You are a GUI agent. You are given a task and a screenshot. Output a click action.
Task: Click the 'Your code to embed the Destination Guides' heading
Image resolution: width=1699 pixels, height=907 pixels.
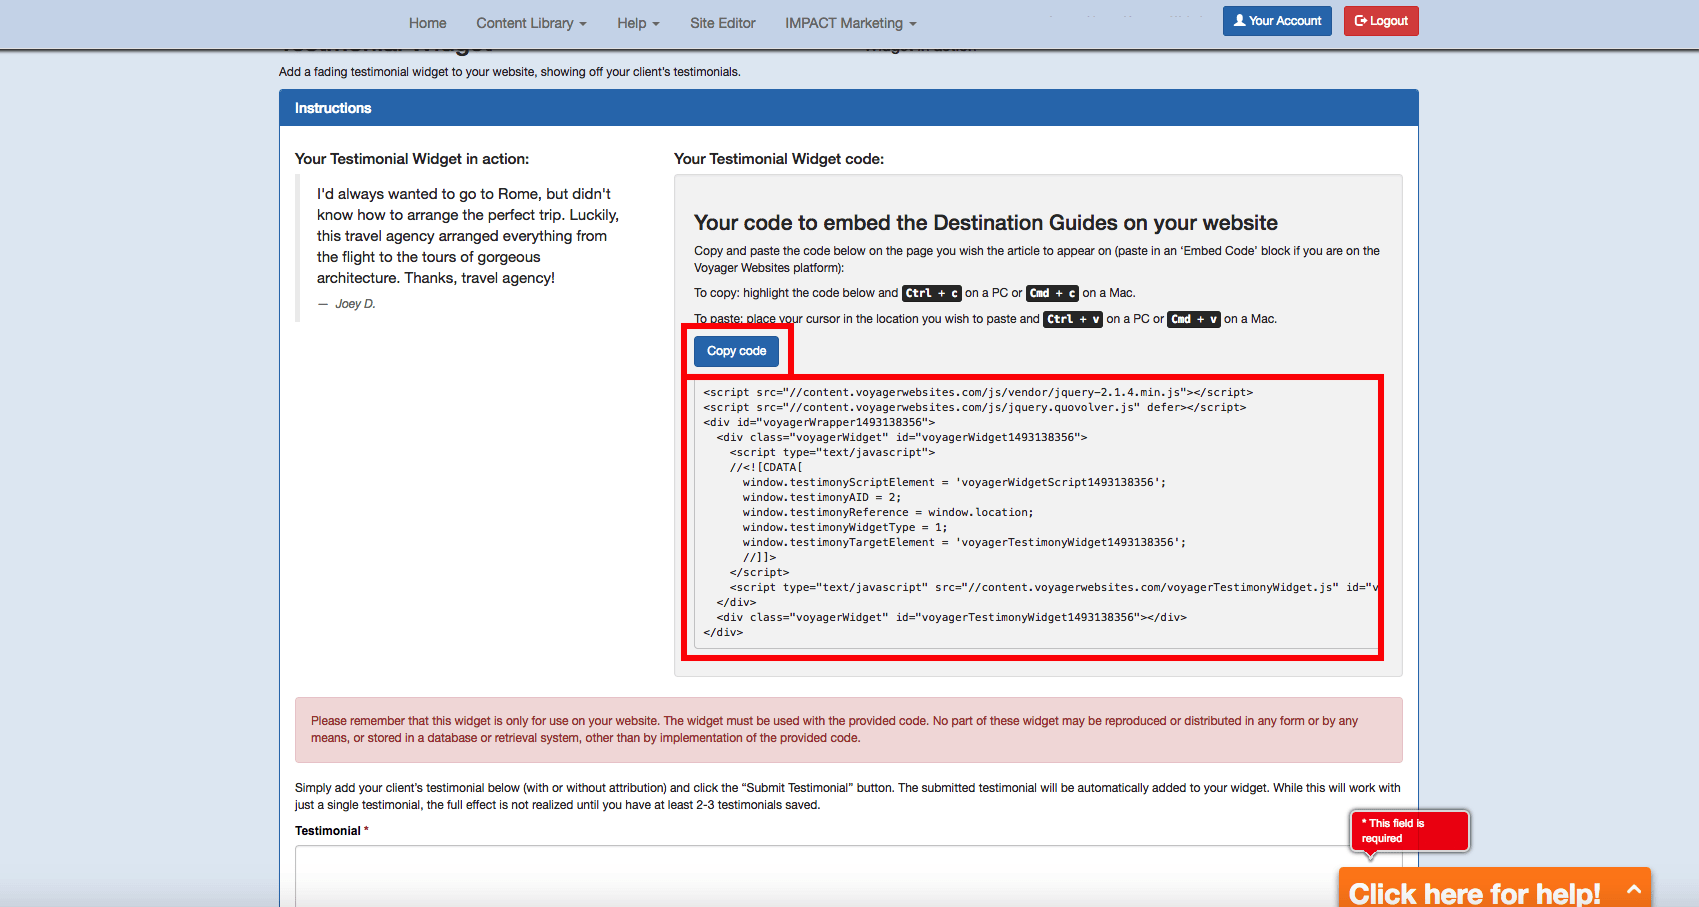(x=986, y=223)
